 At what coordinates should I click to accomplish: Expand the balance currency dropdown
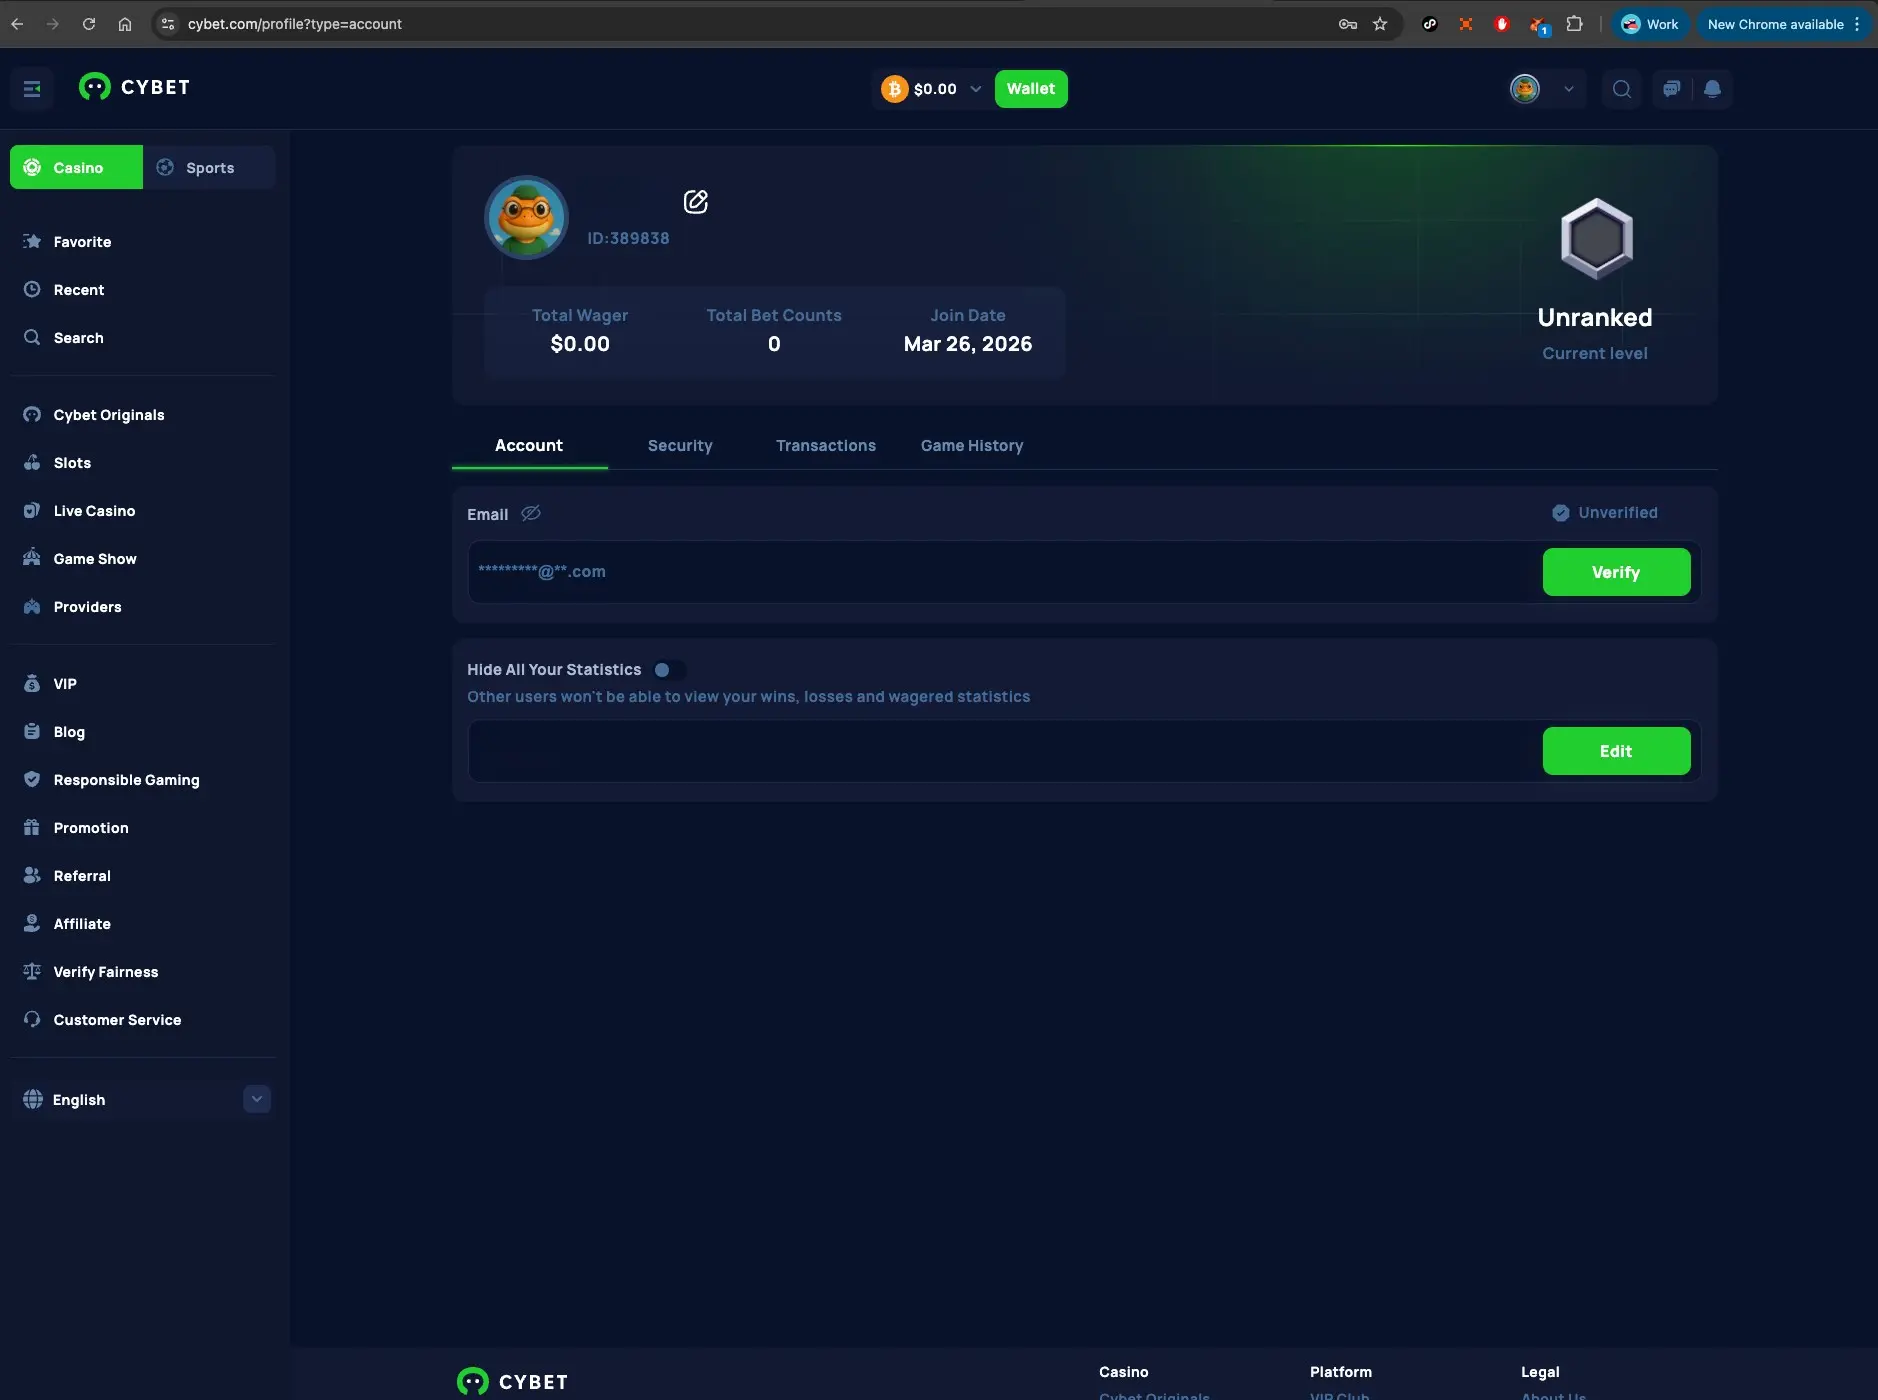975,89
